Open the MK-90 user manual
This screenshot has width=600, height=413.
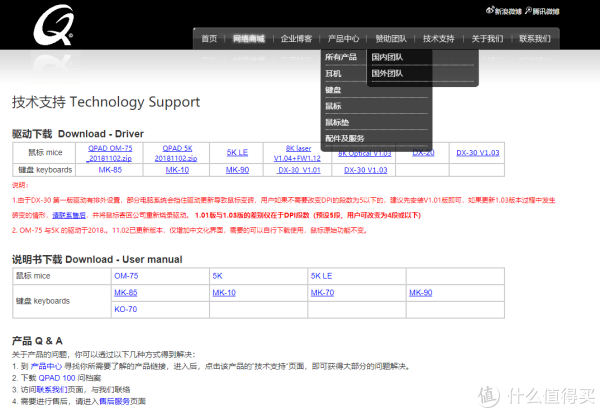[x=421, y=293]
